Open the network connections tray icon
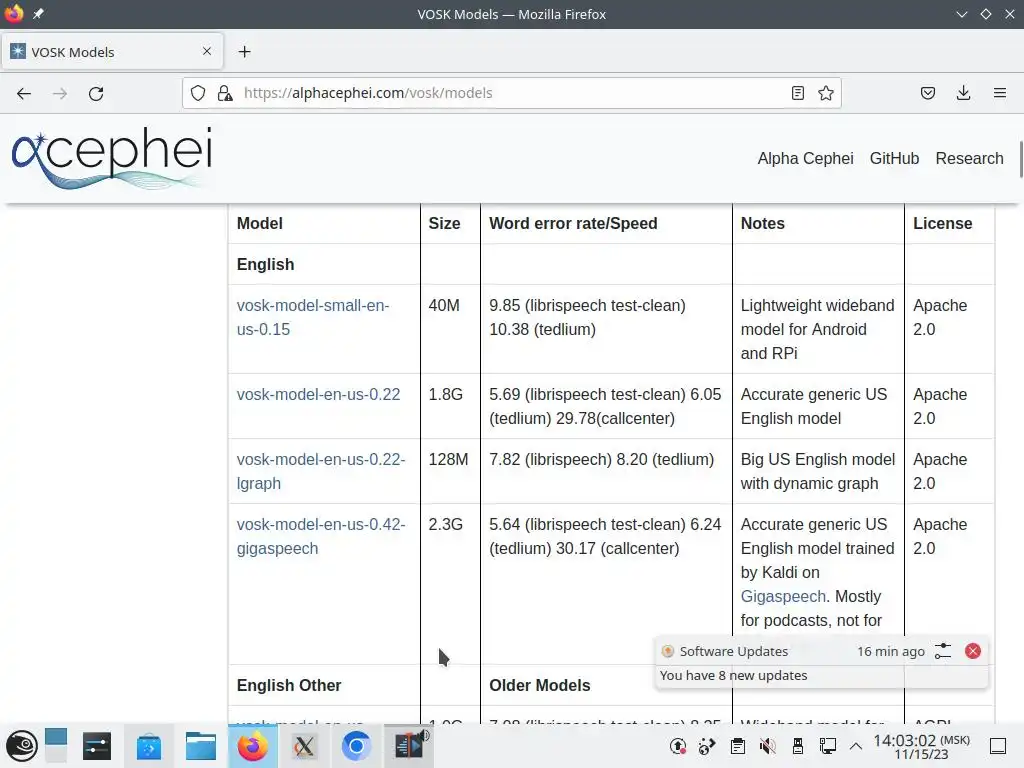Screen dimensions: 1024x768 click(x=827, y=746)
